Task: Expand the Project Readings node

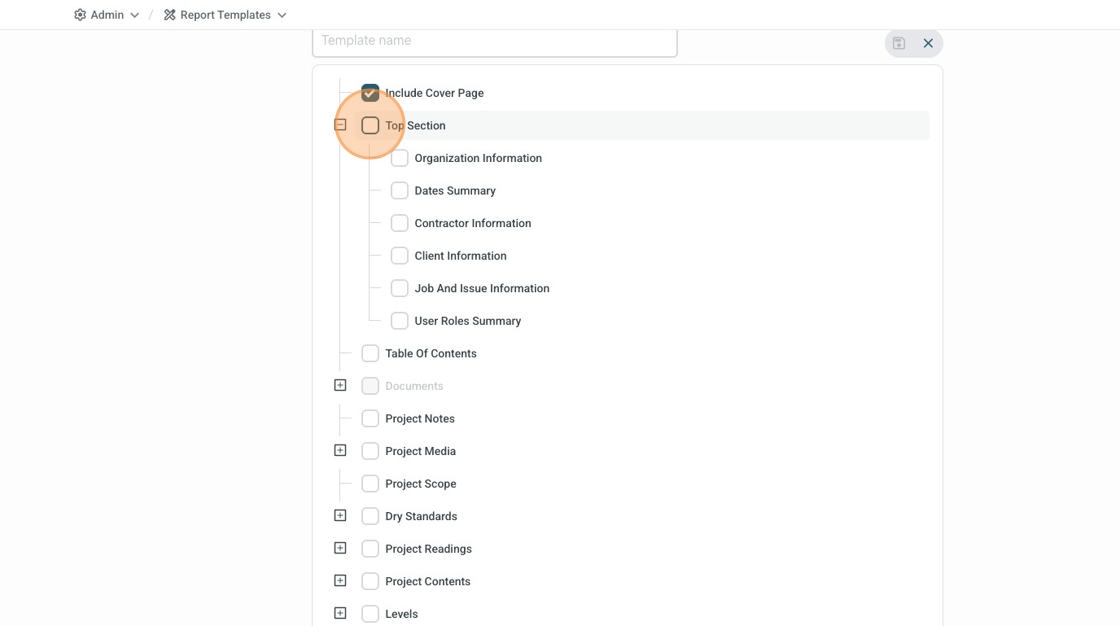Action: tap(340, 548)
